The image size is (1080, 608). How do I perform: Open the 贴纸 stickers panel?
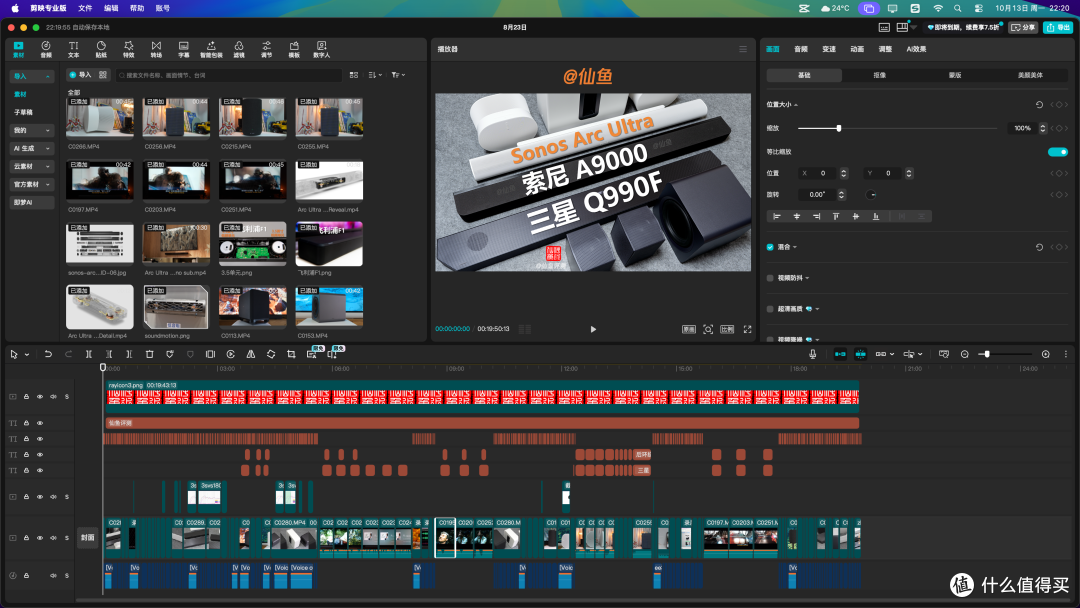click(101, 49)
